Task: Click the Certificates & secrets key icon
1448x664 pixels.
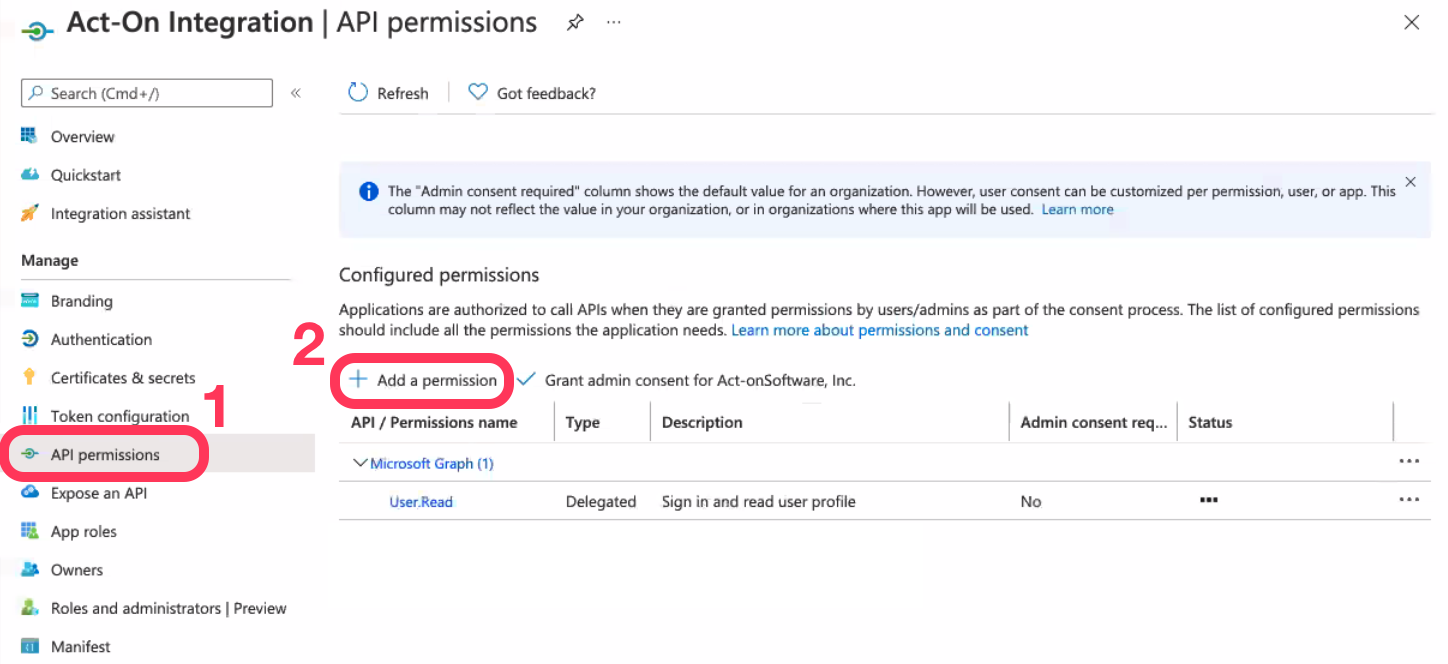Action: [x=30, y=378]
